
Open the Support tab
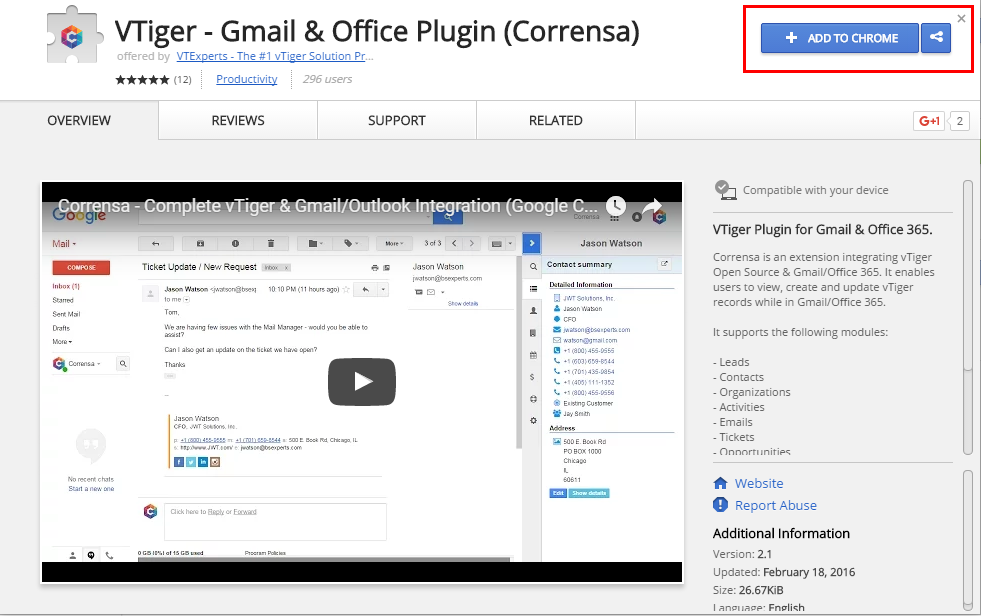pos(397,121)
